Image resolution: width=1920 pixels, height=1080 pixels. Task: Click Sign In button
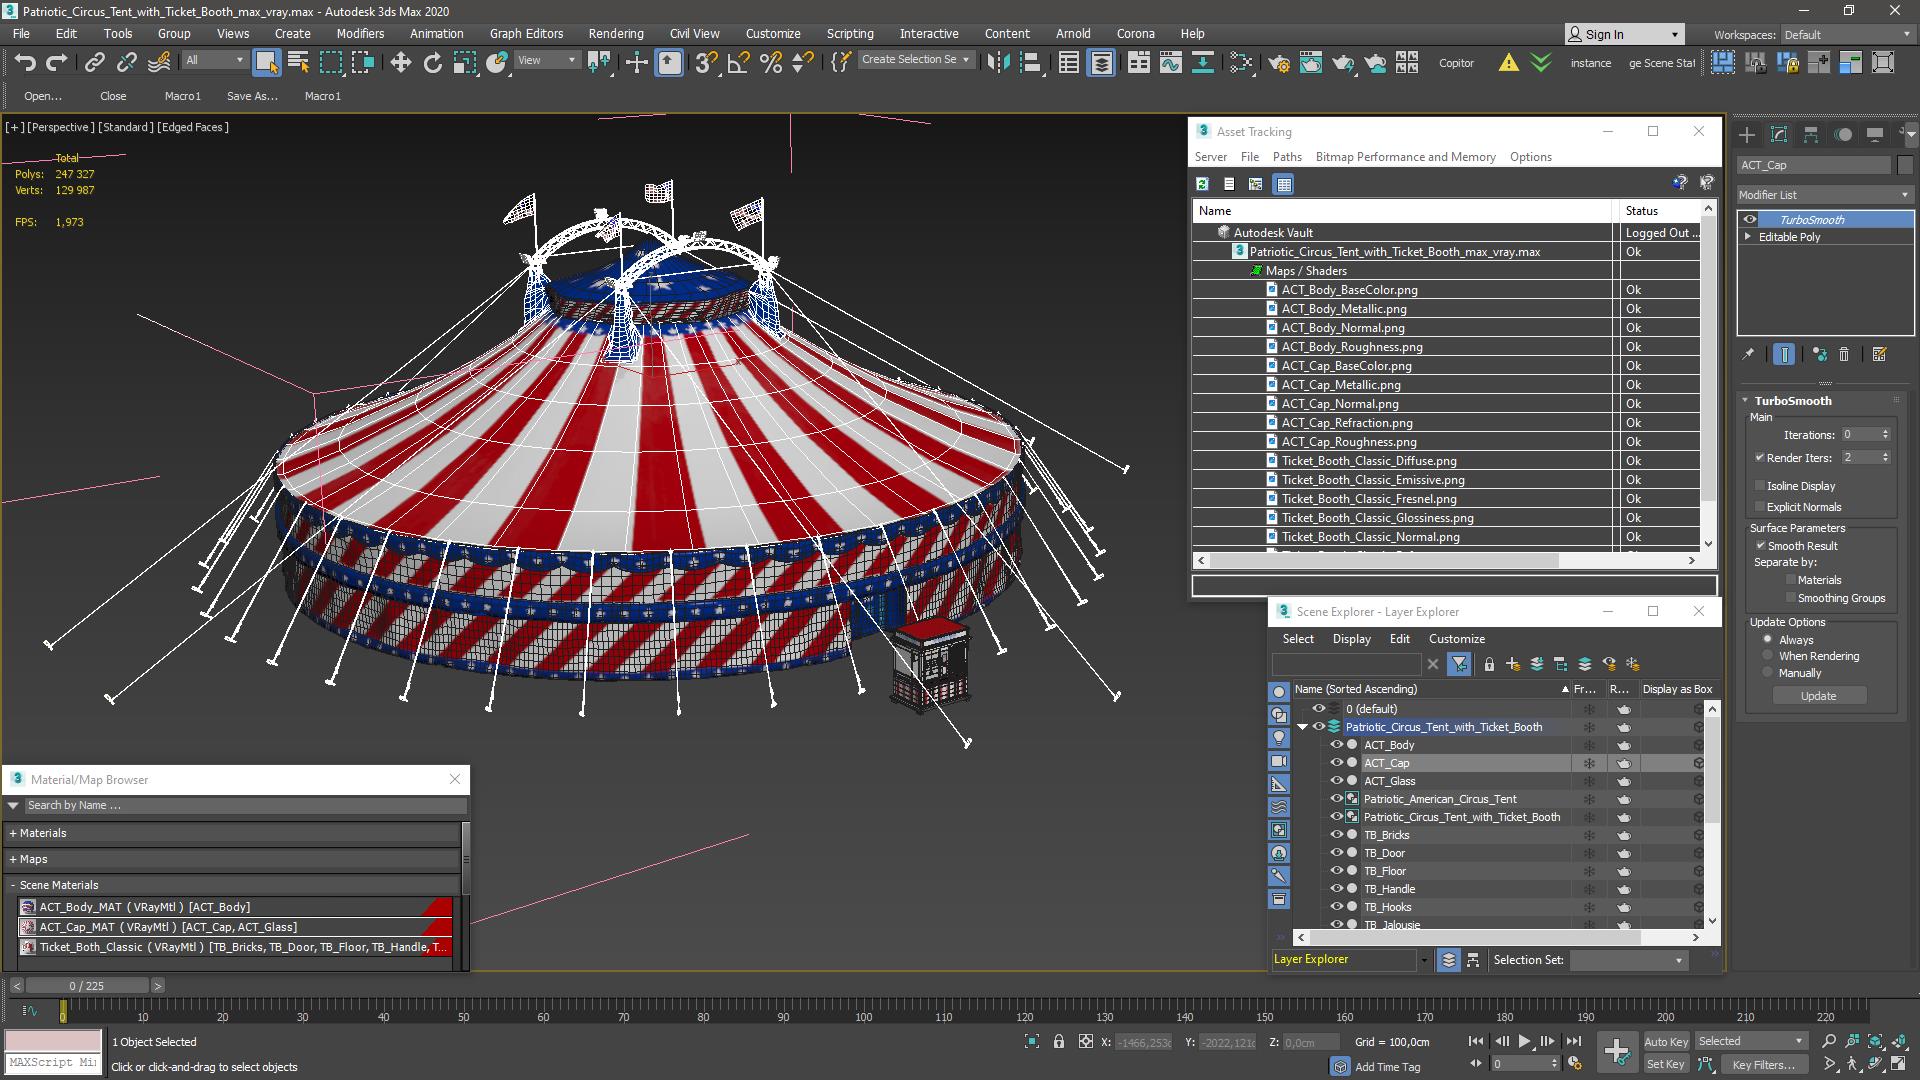[x=1625, y=34]
